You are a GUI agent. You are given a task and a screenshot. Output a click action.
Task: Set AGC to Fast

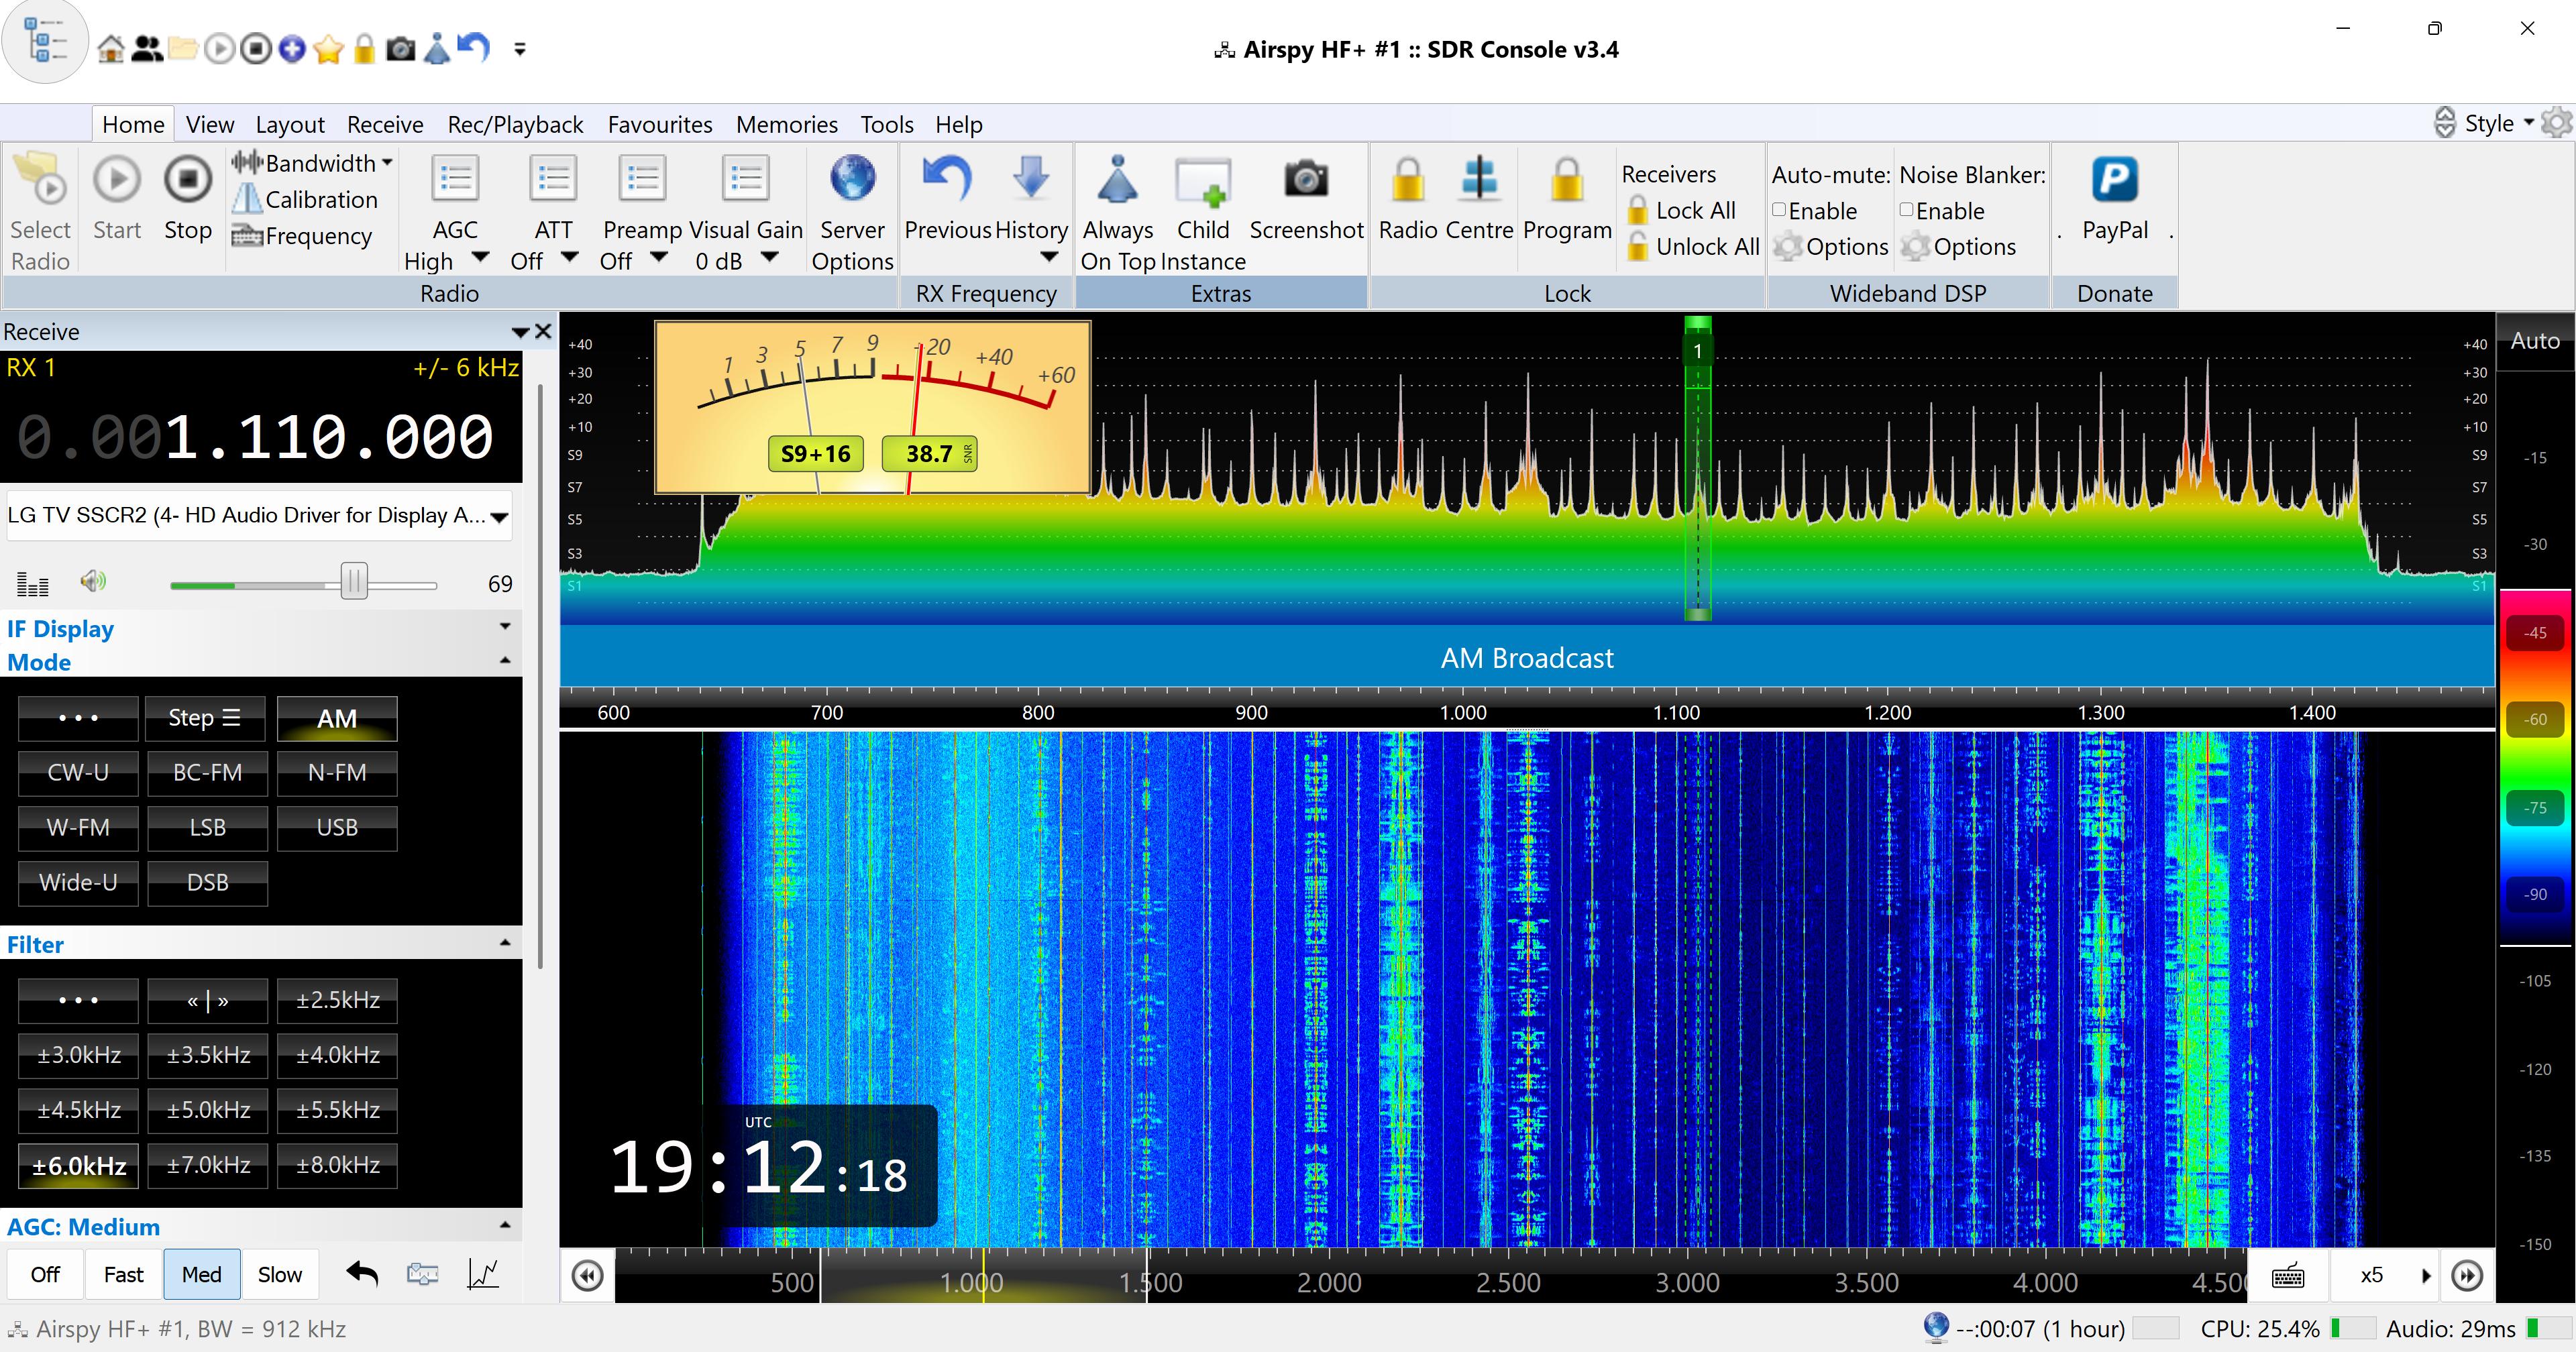pos(123,1274)
